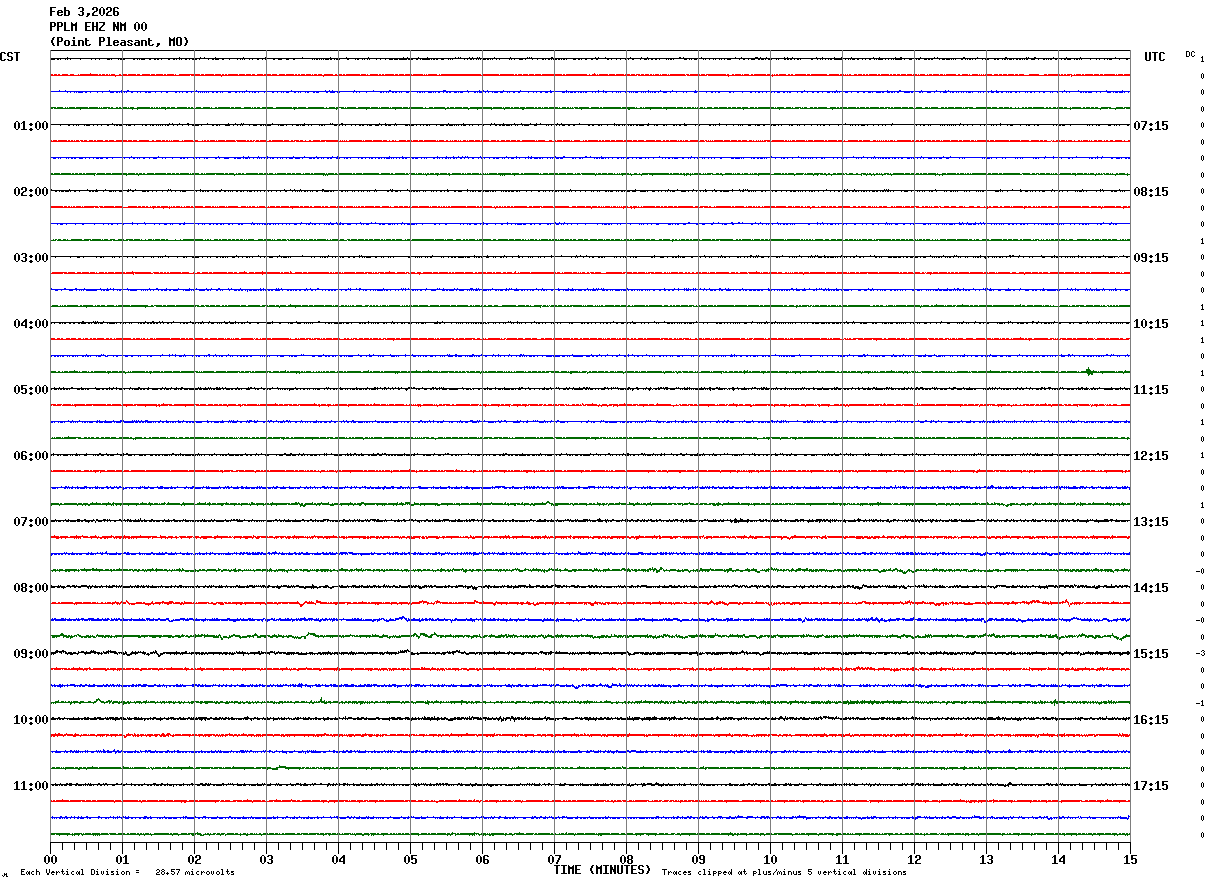Image resolution: width=1210 pixels, height=886 pixels.
Task: Click the Feb 3,2026 date header
Action: coord(84,12)
